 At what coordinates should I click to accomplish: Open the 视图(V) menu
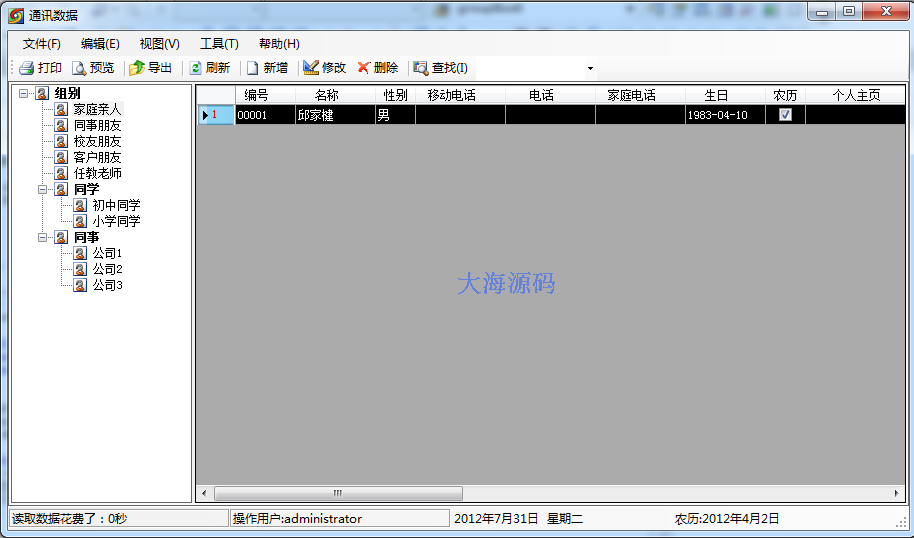[160, 44]
